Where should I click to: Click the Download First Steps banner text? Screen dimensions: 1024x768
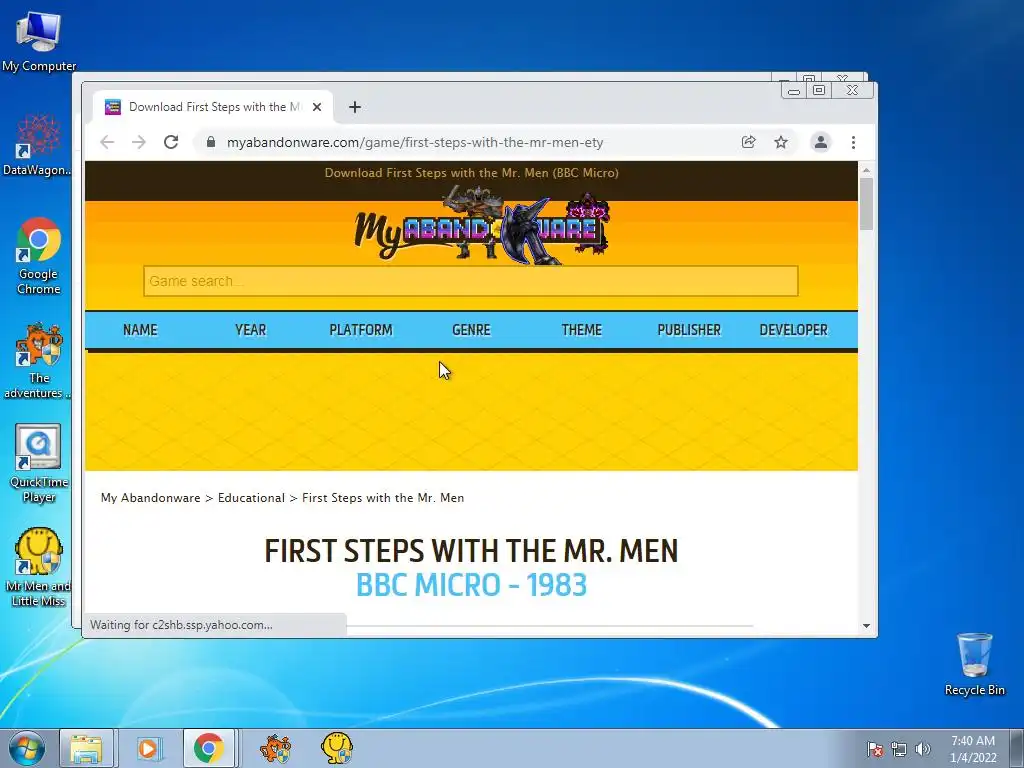click(x=472, y=173)
